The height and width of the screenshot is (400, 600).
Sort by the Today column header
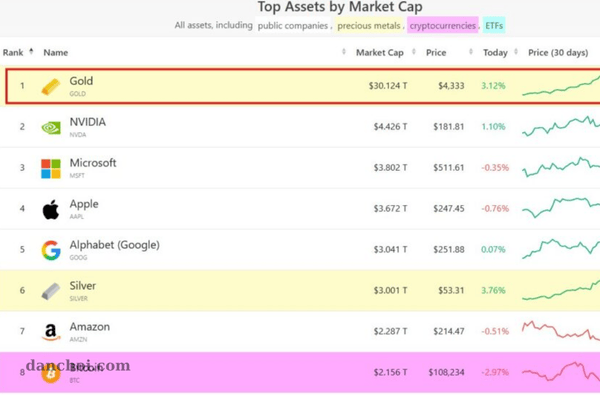[495, 52]
